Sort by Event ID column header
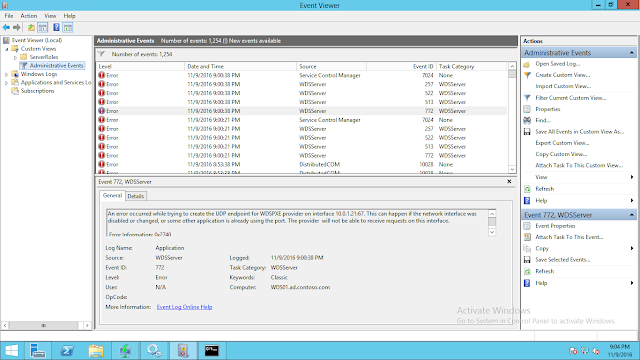 (x=401, y=67)
